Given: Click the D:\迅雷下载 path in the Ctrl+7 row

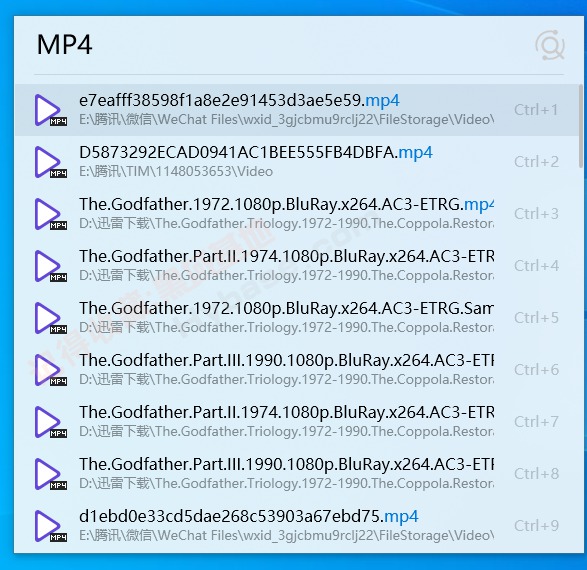Looking at the screenshot, I should point(286,432).
